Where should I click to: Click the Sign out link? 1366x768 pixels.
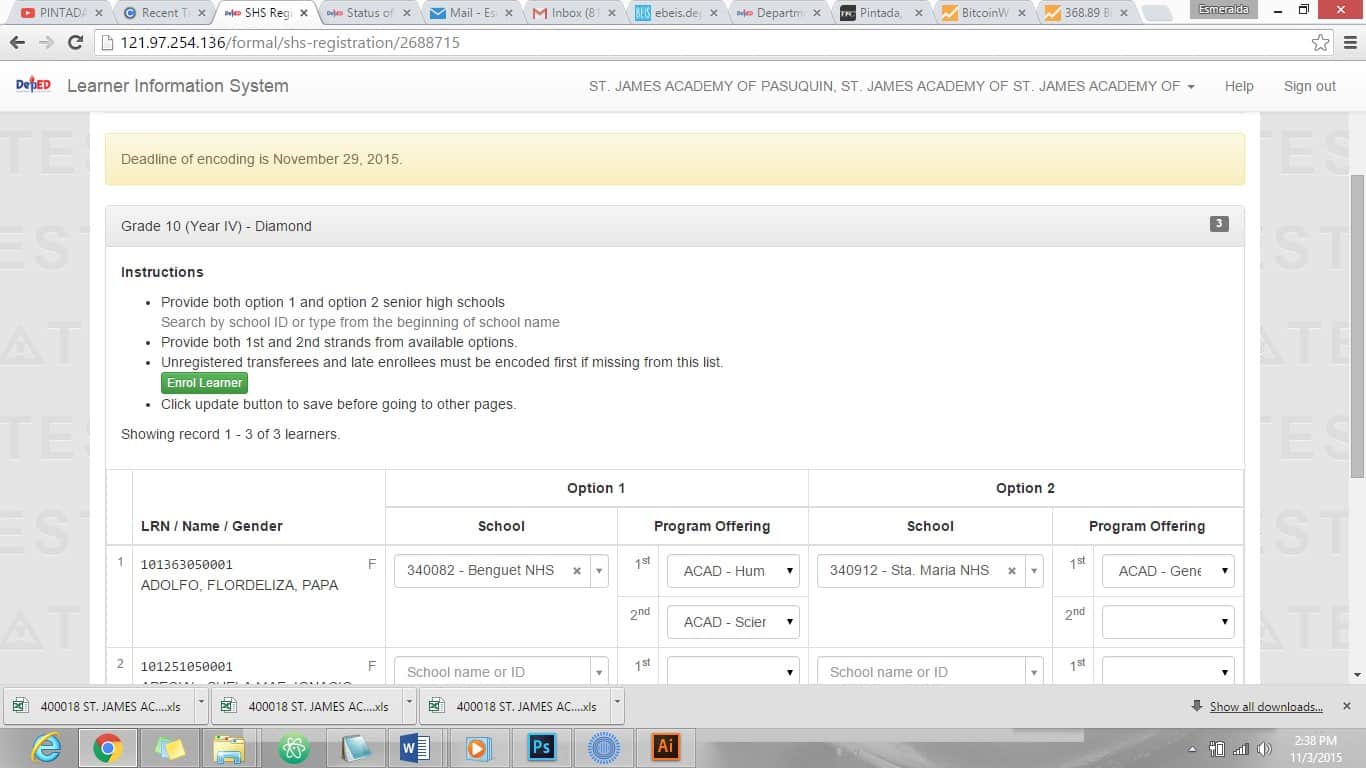[x=1309, y=86]
